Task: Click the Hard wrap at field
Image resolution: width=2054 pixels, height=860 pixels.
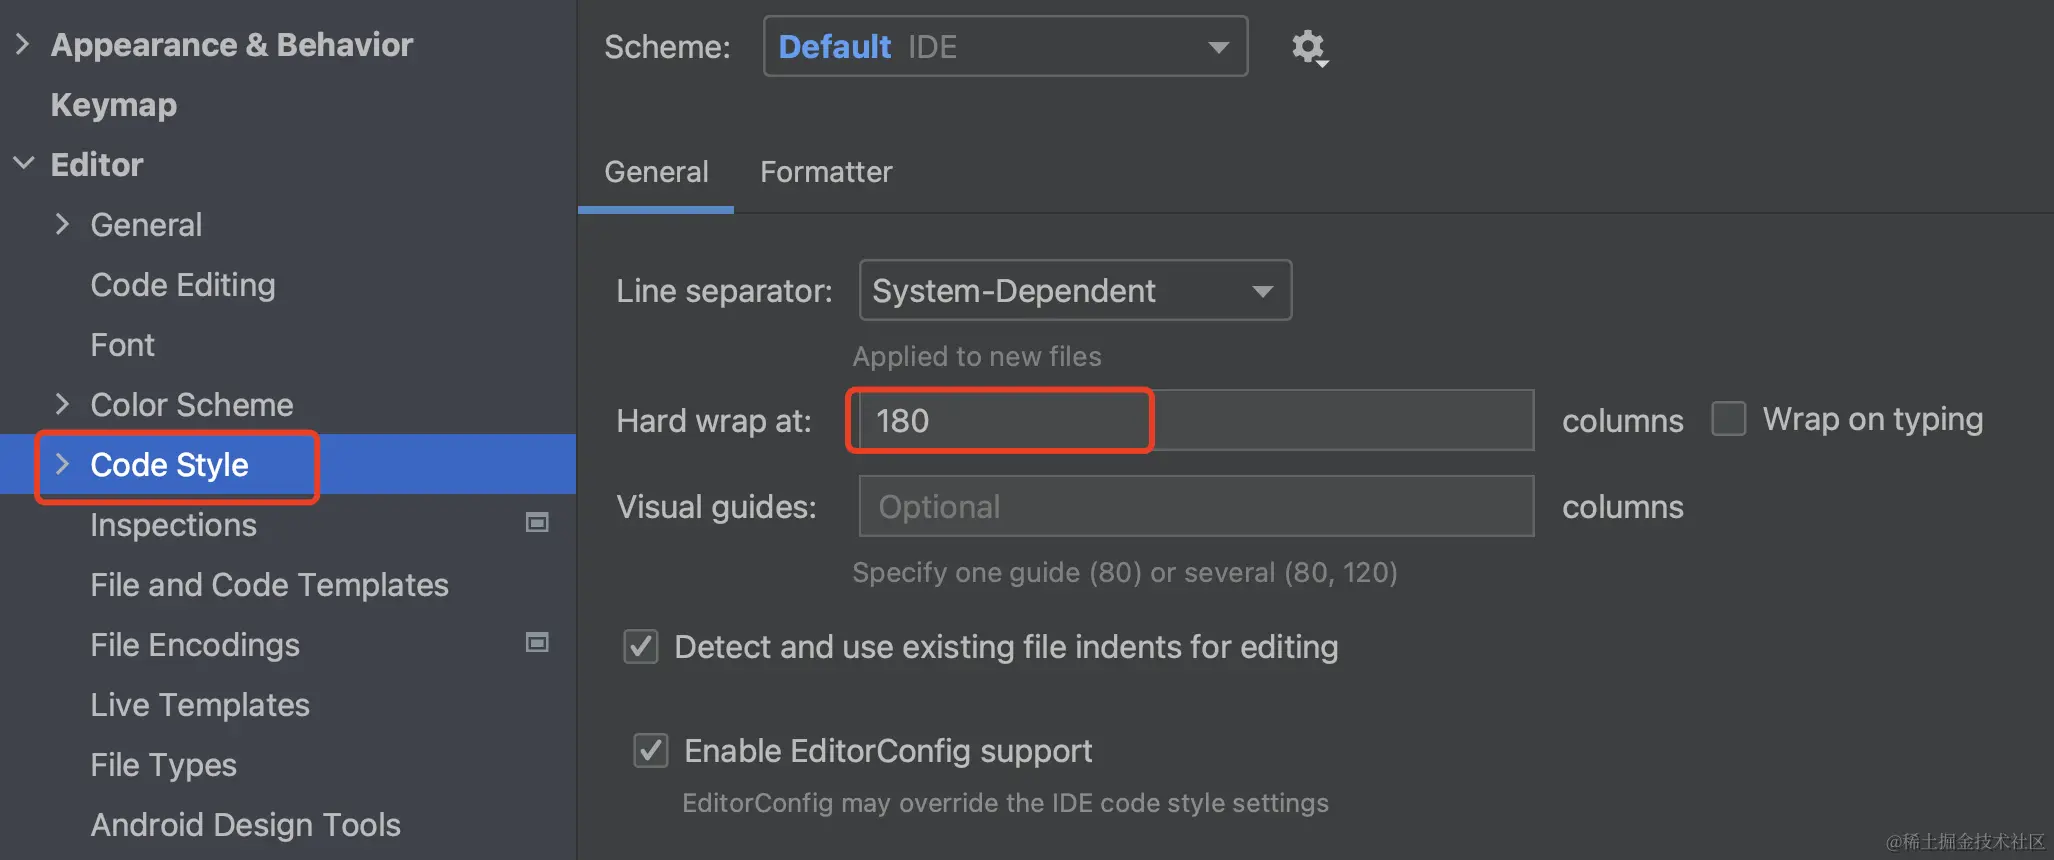Action: [x=1190, y=421]
